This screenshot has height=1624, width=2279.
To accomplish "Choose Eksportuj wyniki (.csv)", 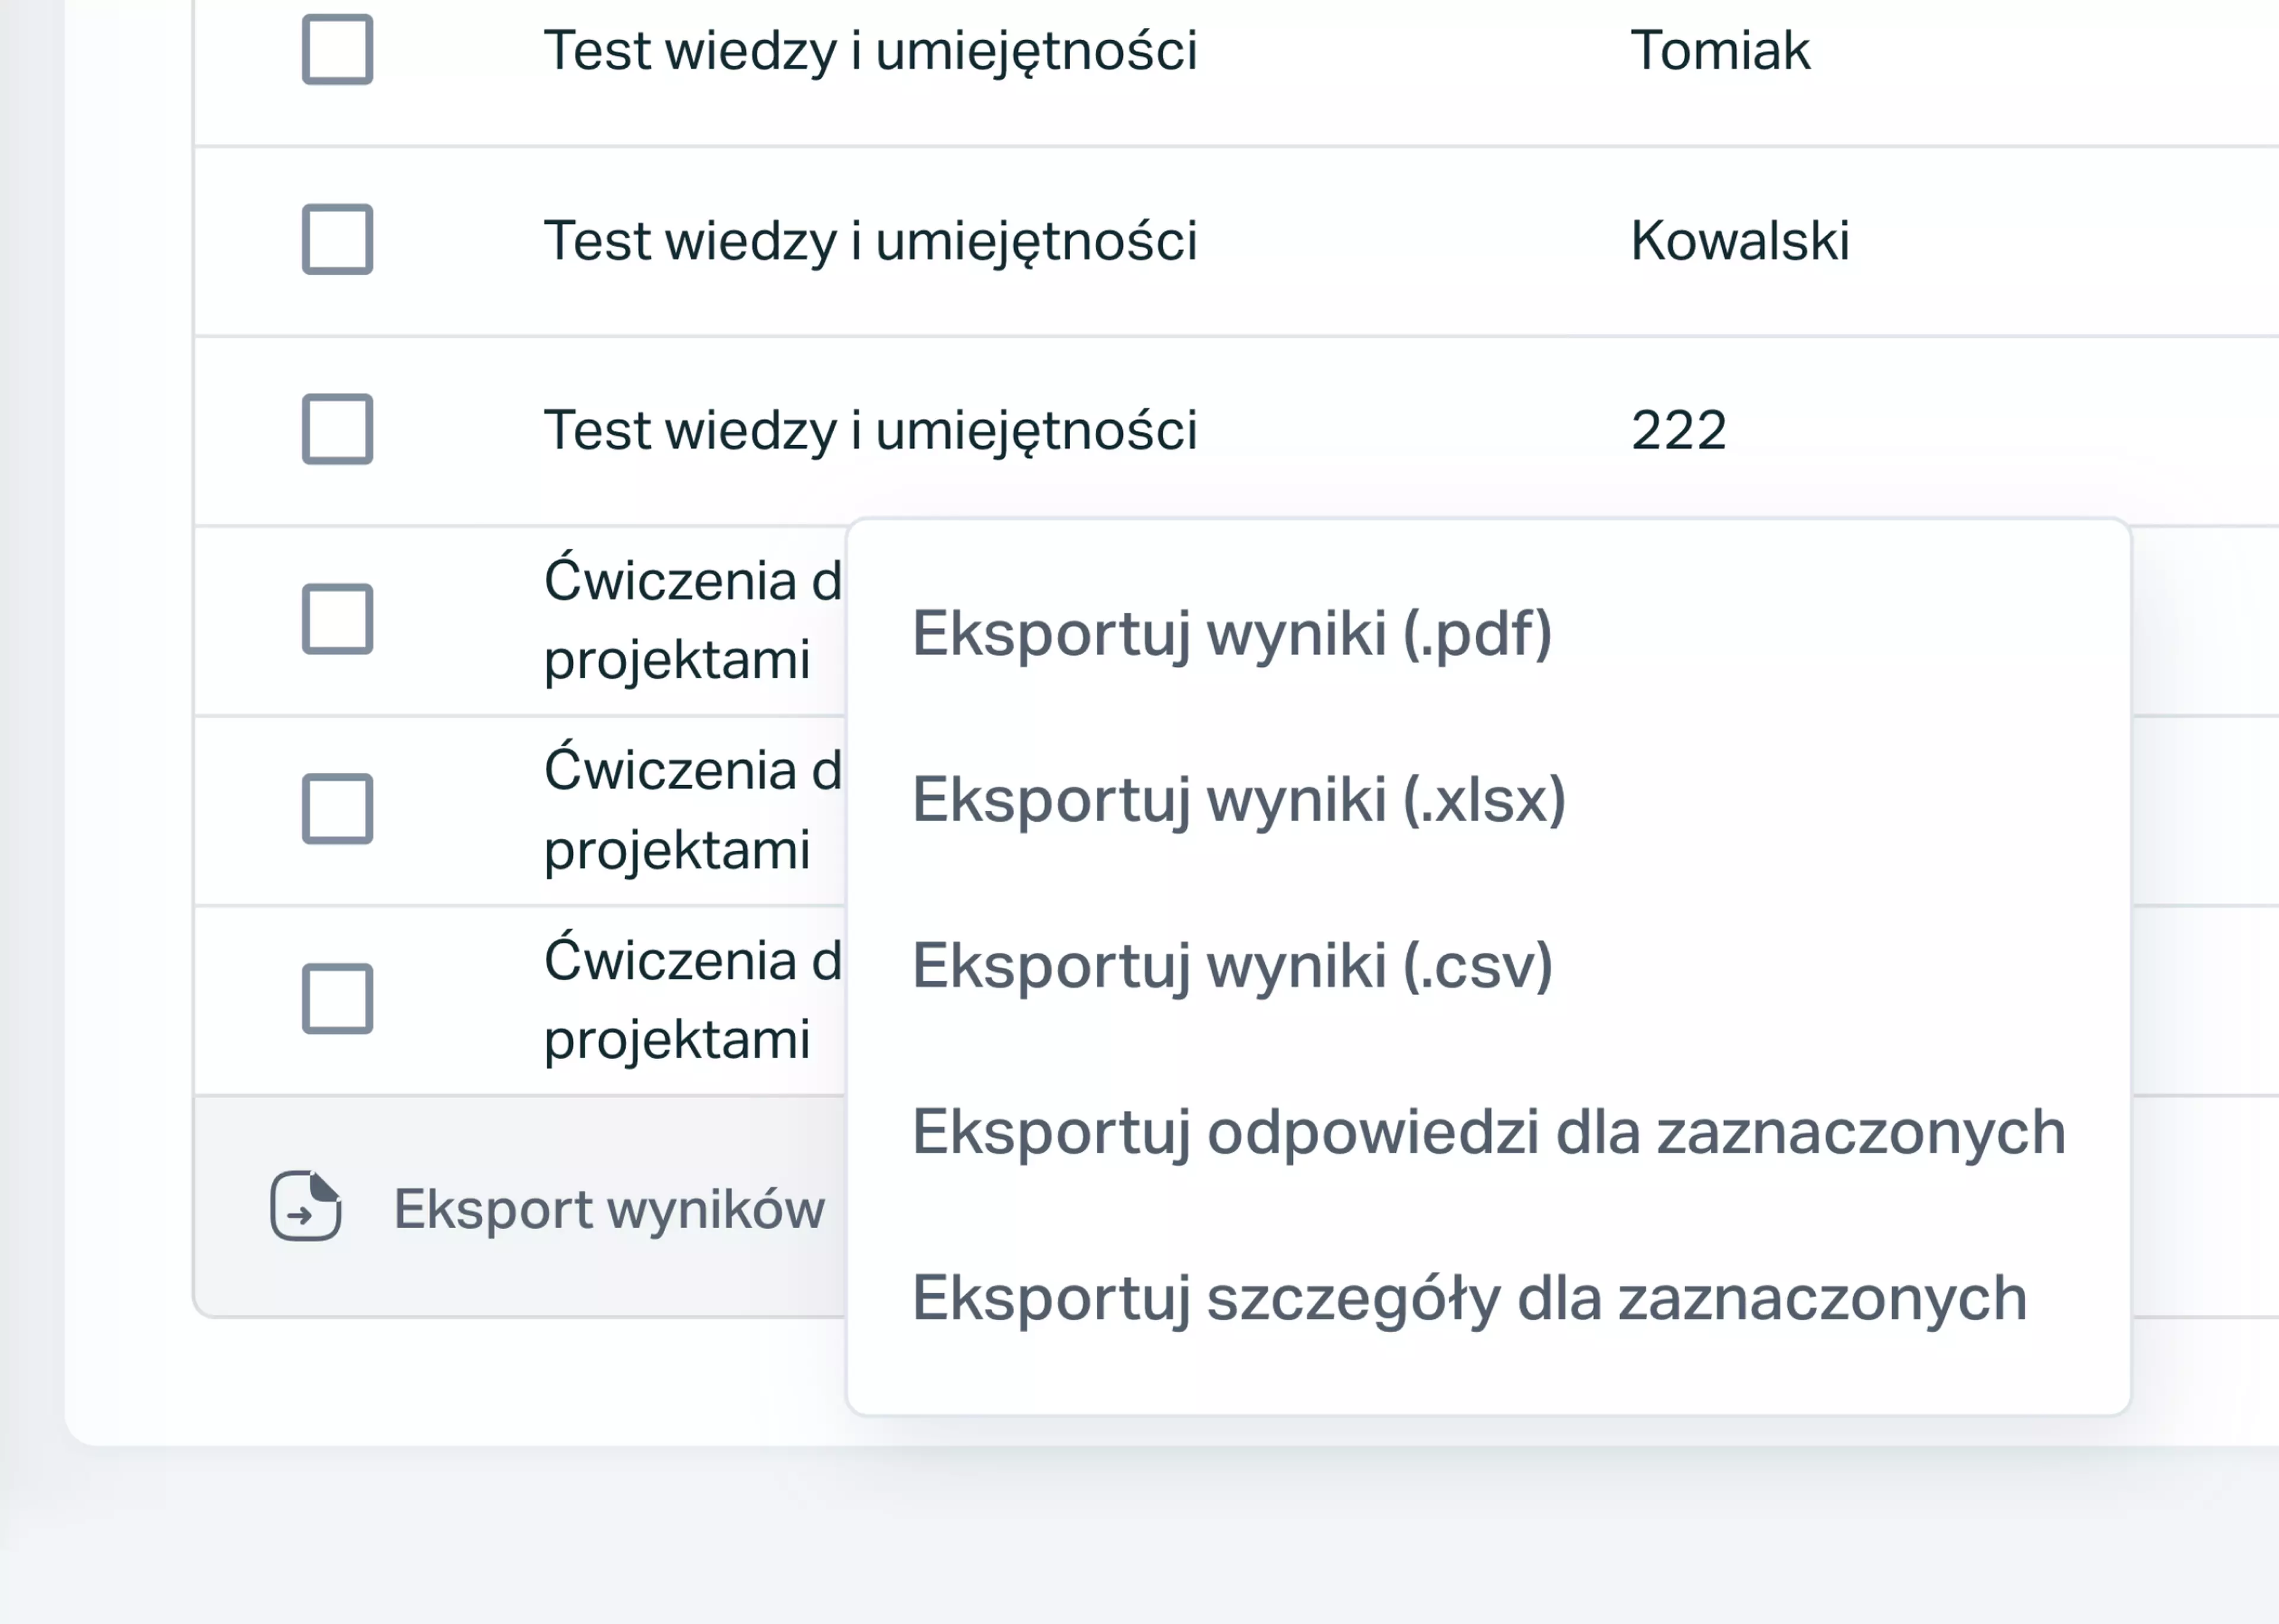I will 1232,966.
